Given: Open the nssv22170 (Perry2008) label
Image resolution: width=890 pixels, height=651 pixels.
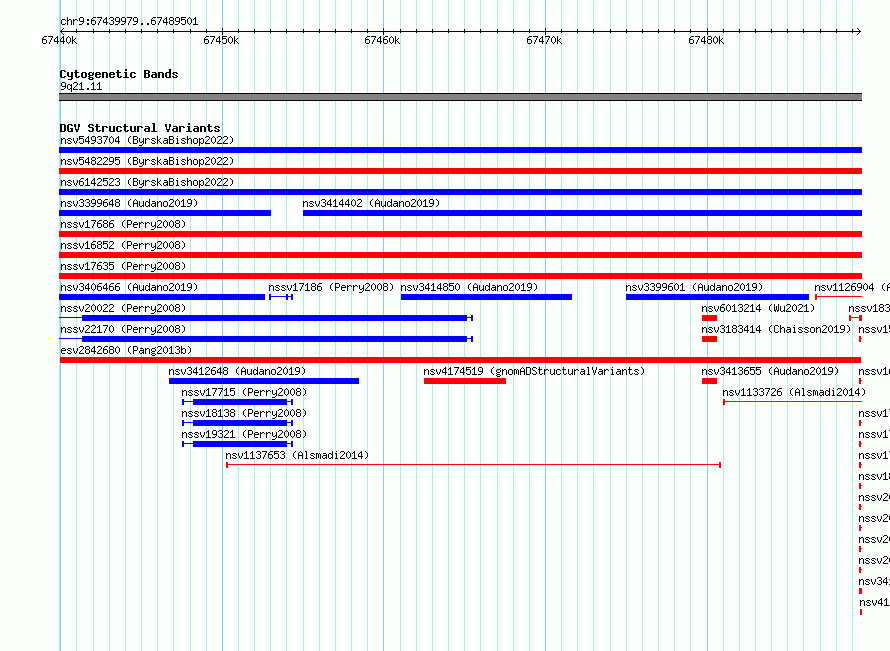Looking at the screenshot, I should click(x=123, y=329).
